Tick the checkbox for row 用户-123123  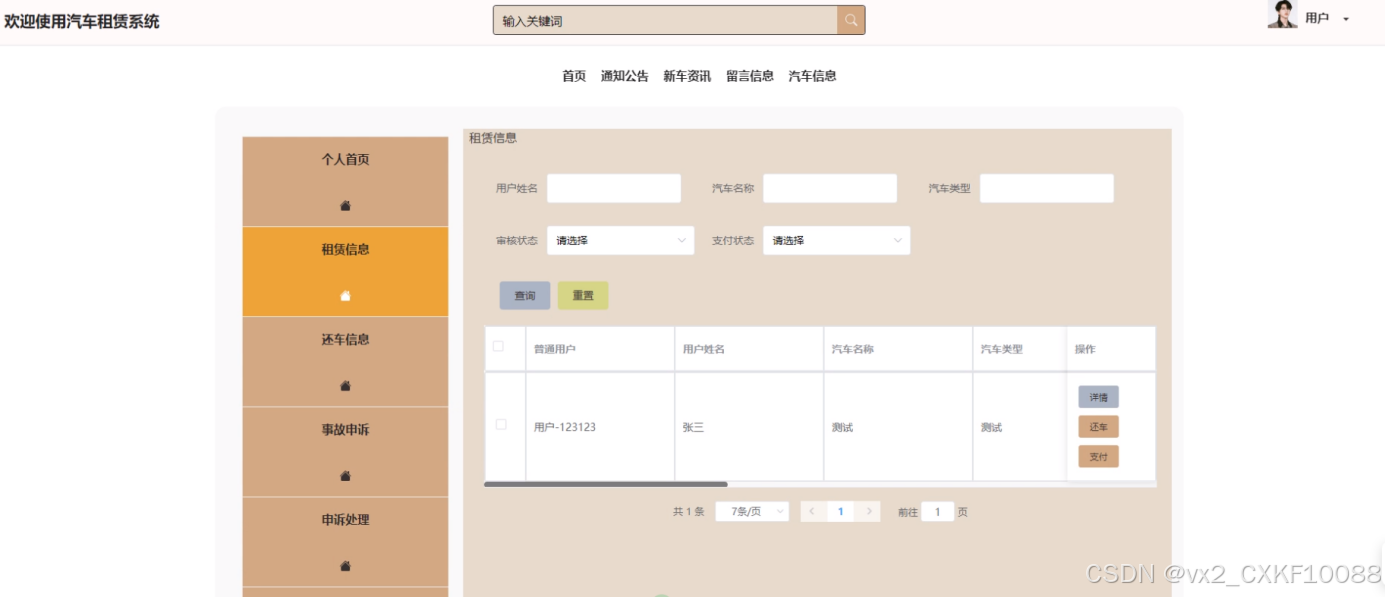[x=501, y=425]
